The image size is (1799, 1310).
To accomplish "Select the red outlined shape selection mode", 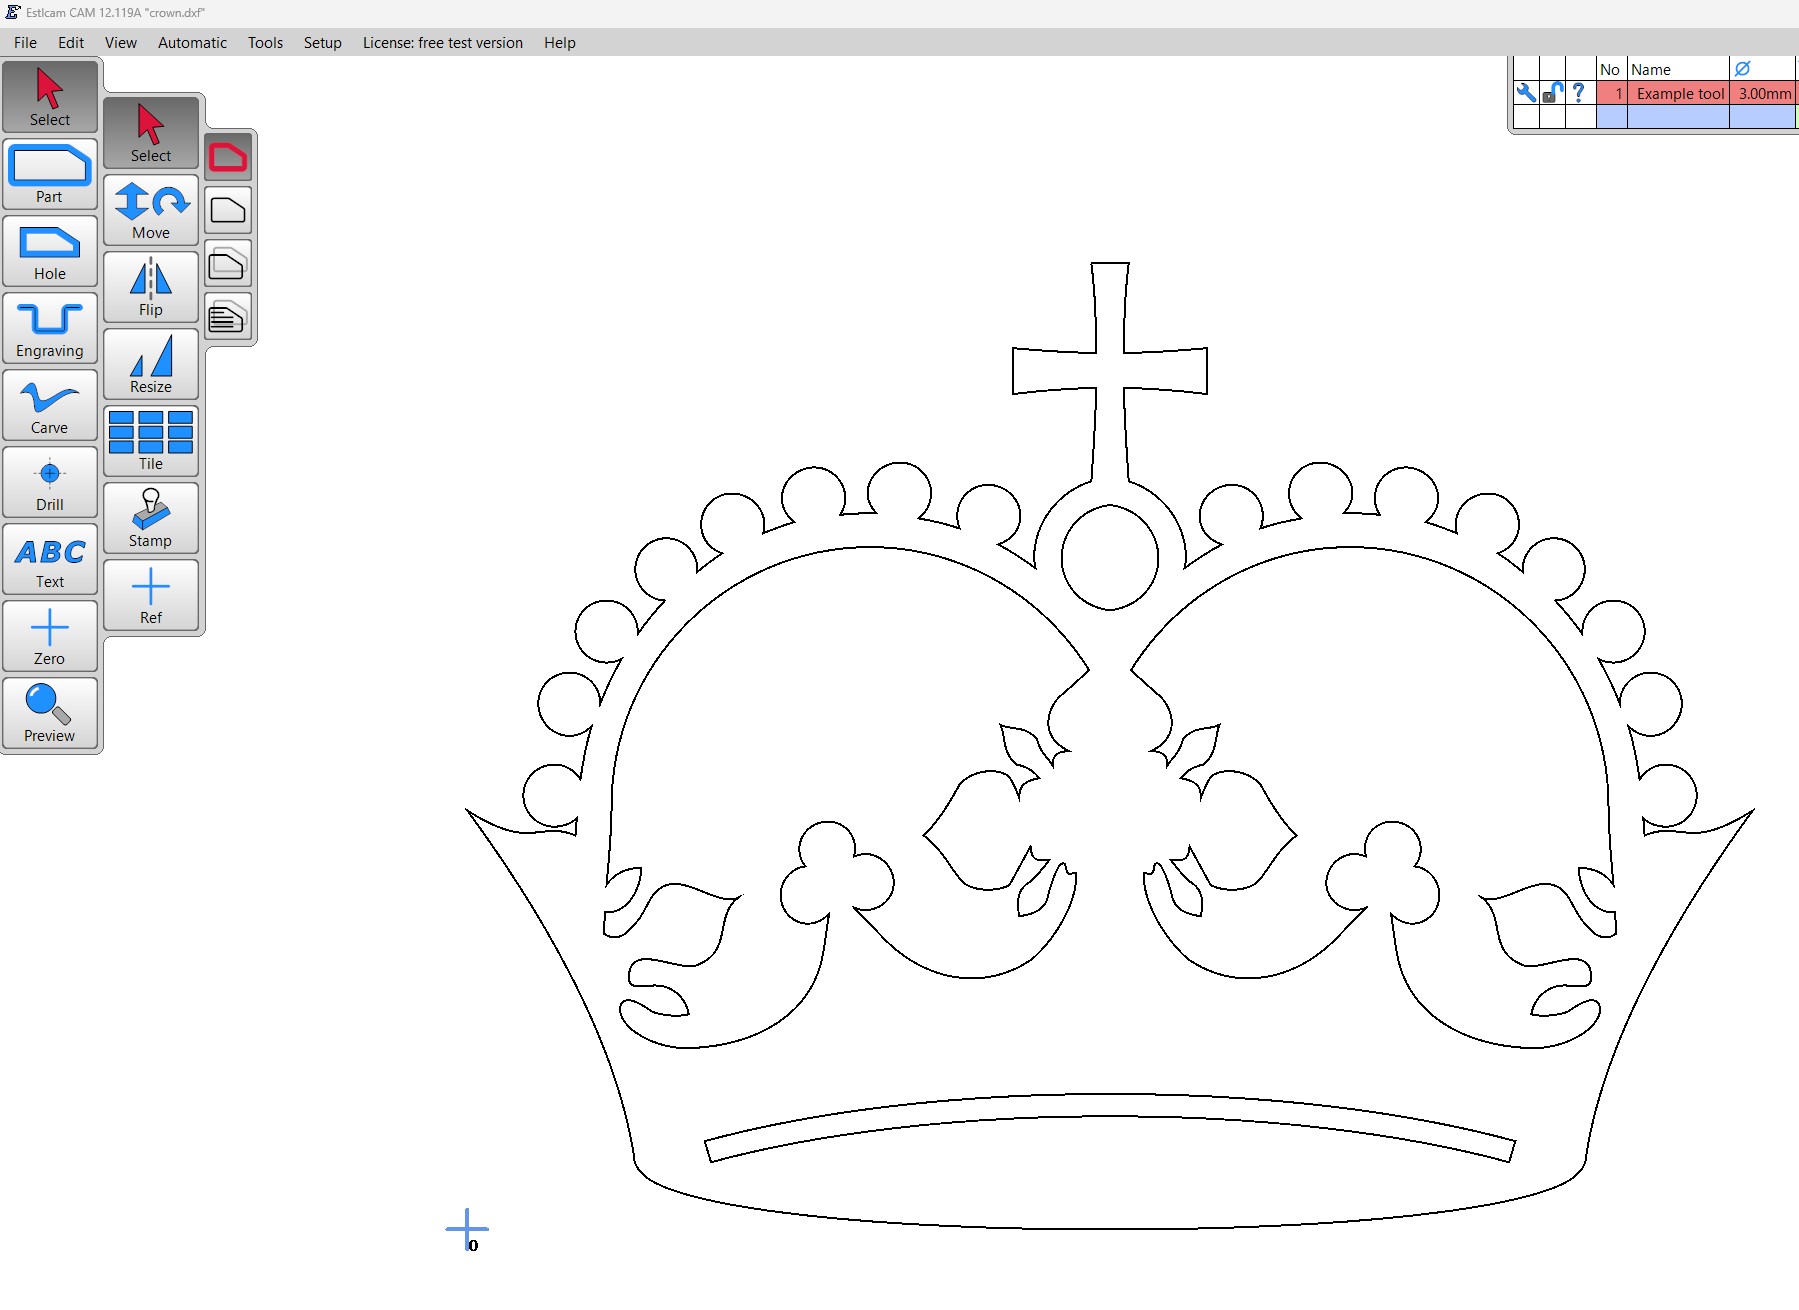I will pyautogui.click(x=228, y=157).
